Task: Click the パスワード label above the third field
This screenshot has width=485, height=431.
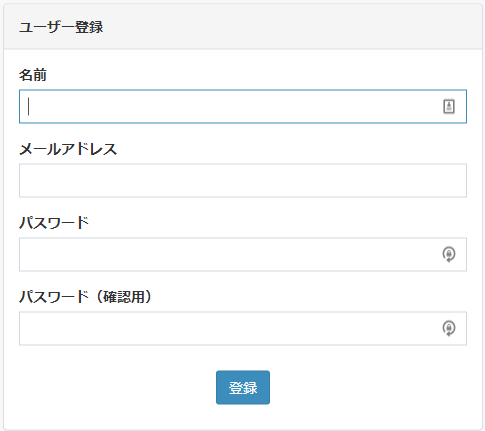Action: coord(54,223)
